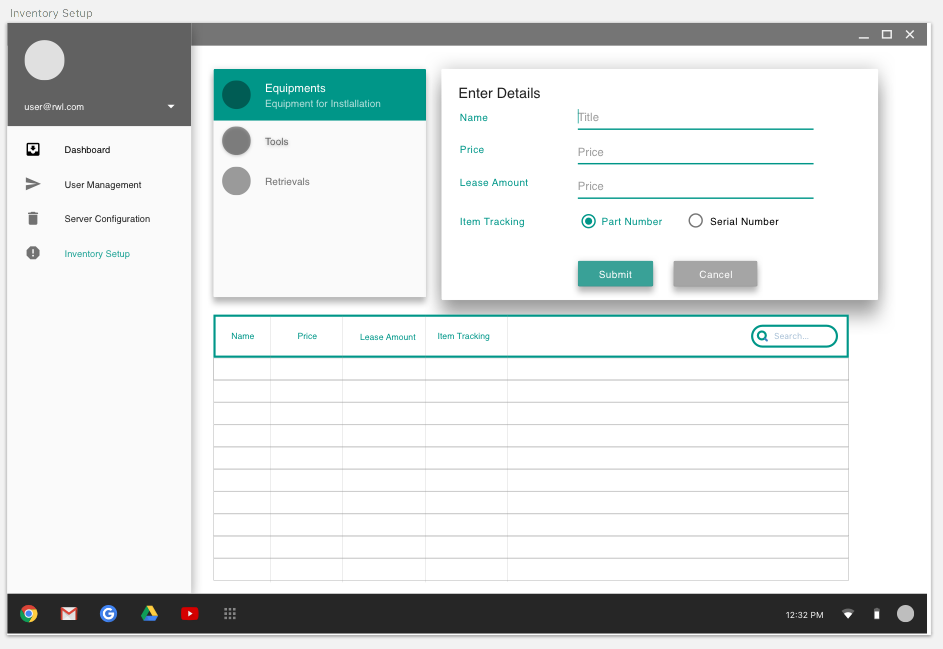Open Gmail from the taskbar
943x649 pixels.
tap(69, 614)
